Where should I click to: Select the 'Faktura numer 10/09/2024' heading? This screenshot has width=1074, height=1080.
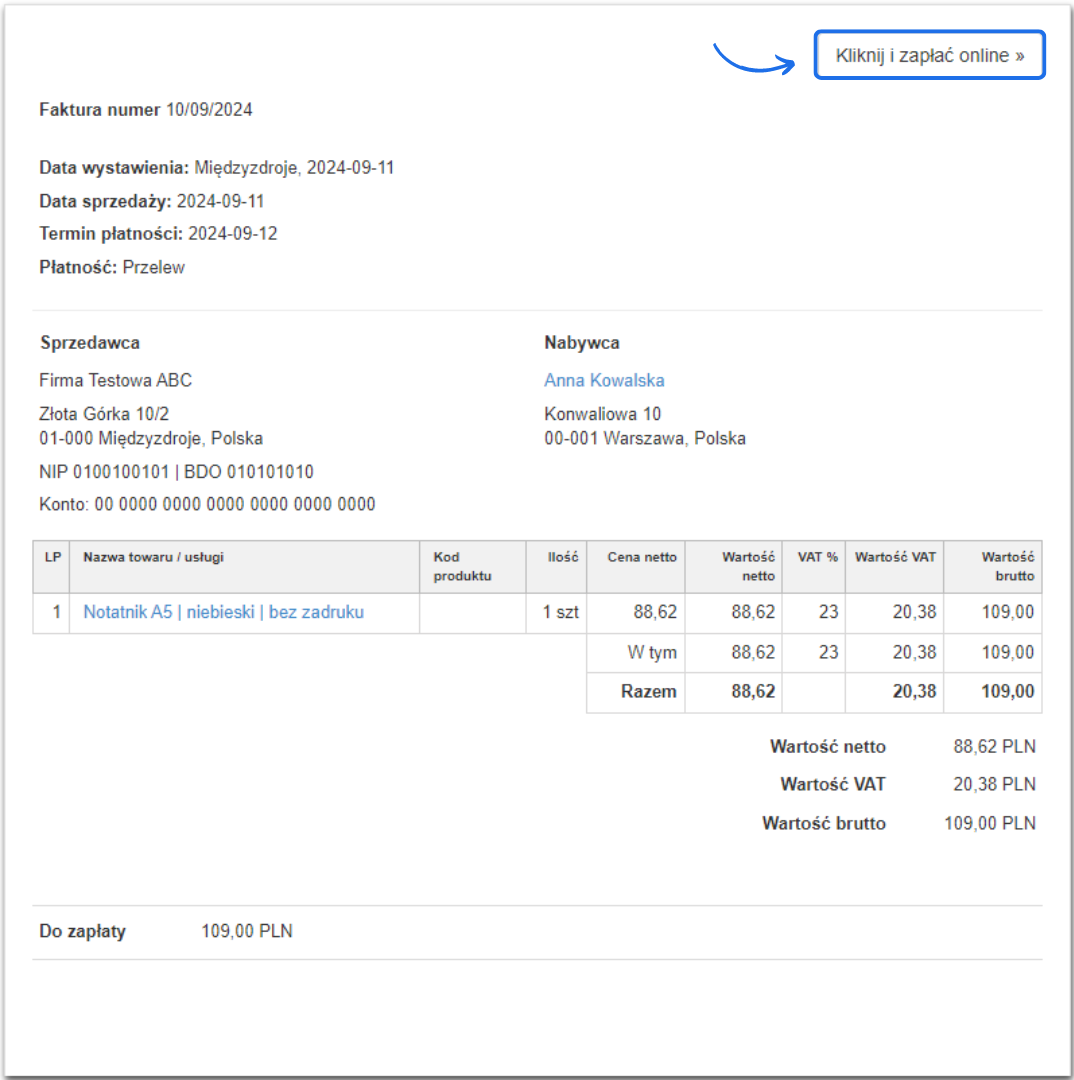click(x=146, y=110)
